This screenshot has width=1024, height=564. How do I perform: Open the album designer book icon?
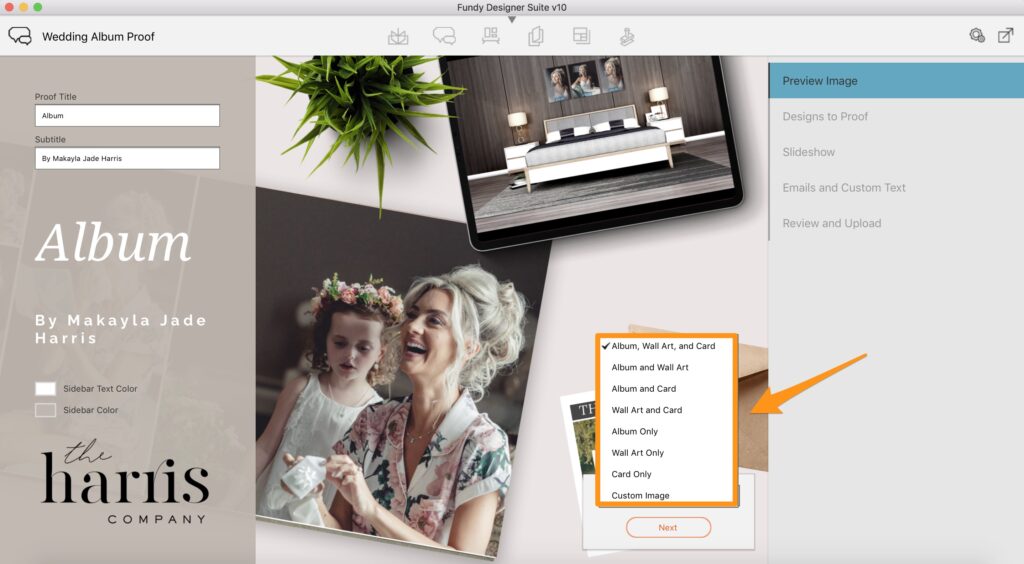(398, 37)
